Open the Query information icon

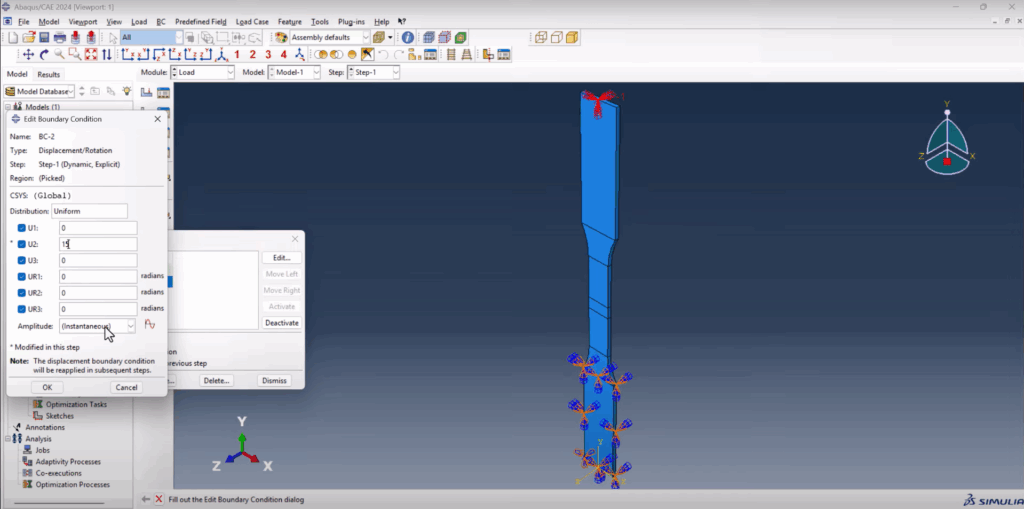point(408,37)
